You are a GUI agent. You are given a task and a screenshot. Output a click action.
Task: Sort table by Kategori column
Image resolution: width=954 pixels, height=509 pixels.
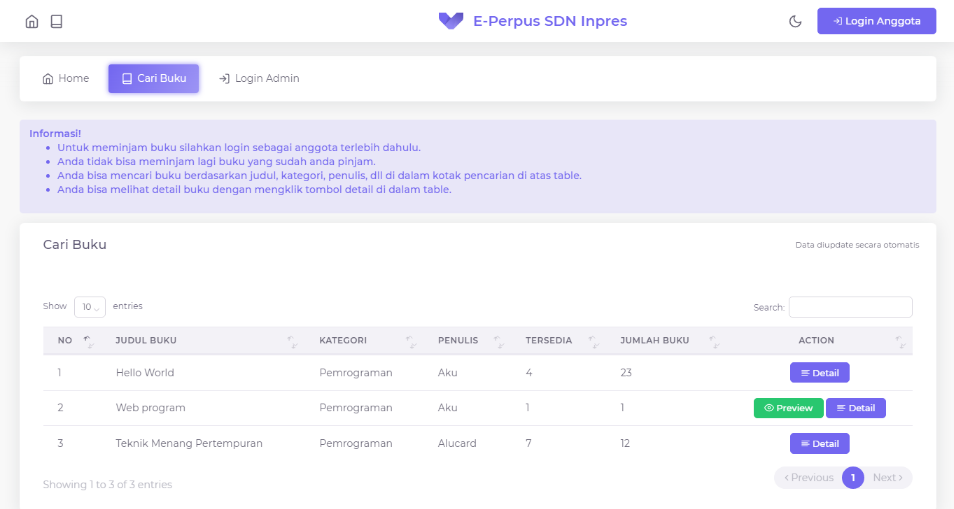point(365,340)
